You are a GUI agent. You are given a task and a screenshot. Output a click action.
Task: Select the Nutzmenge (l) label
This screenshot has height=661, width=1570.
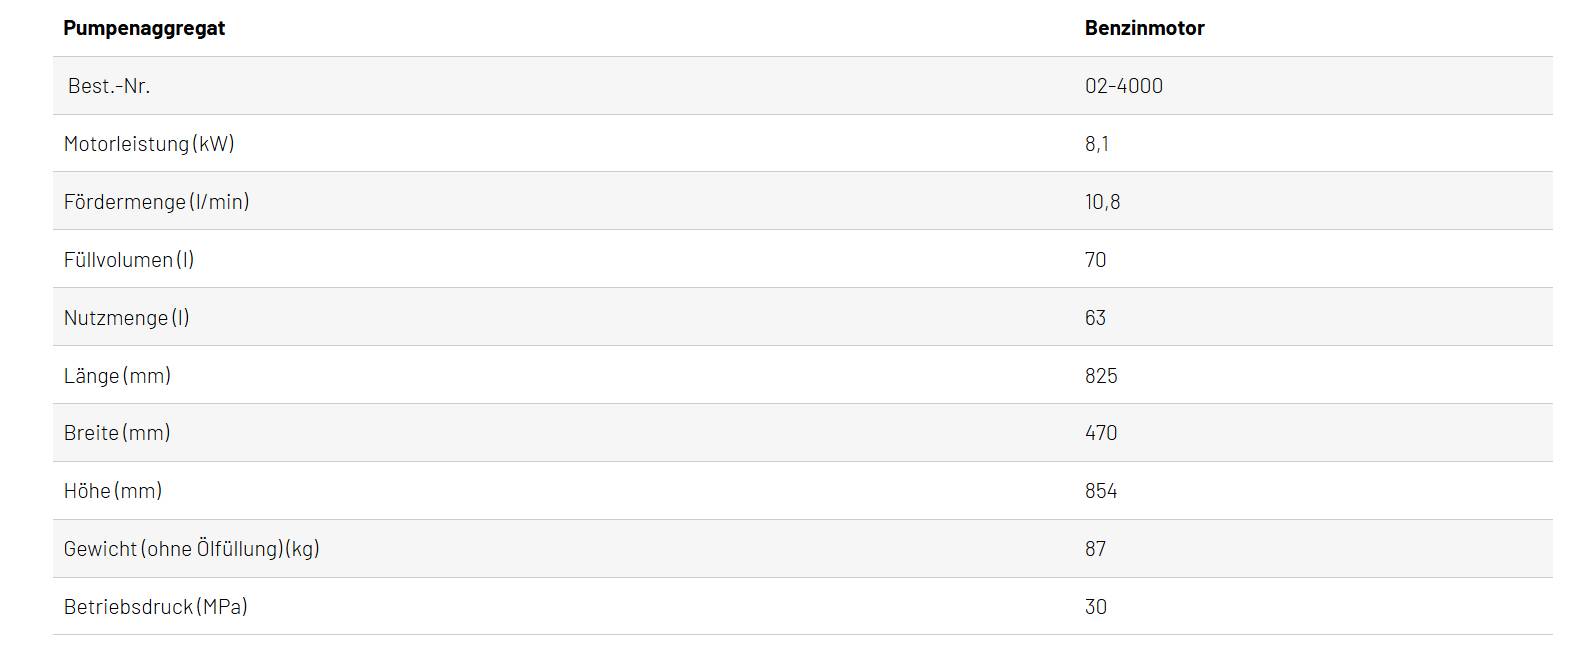tap(126, 318)
